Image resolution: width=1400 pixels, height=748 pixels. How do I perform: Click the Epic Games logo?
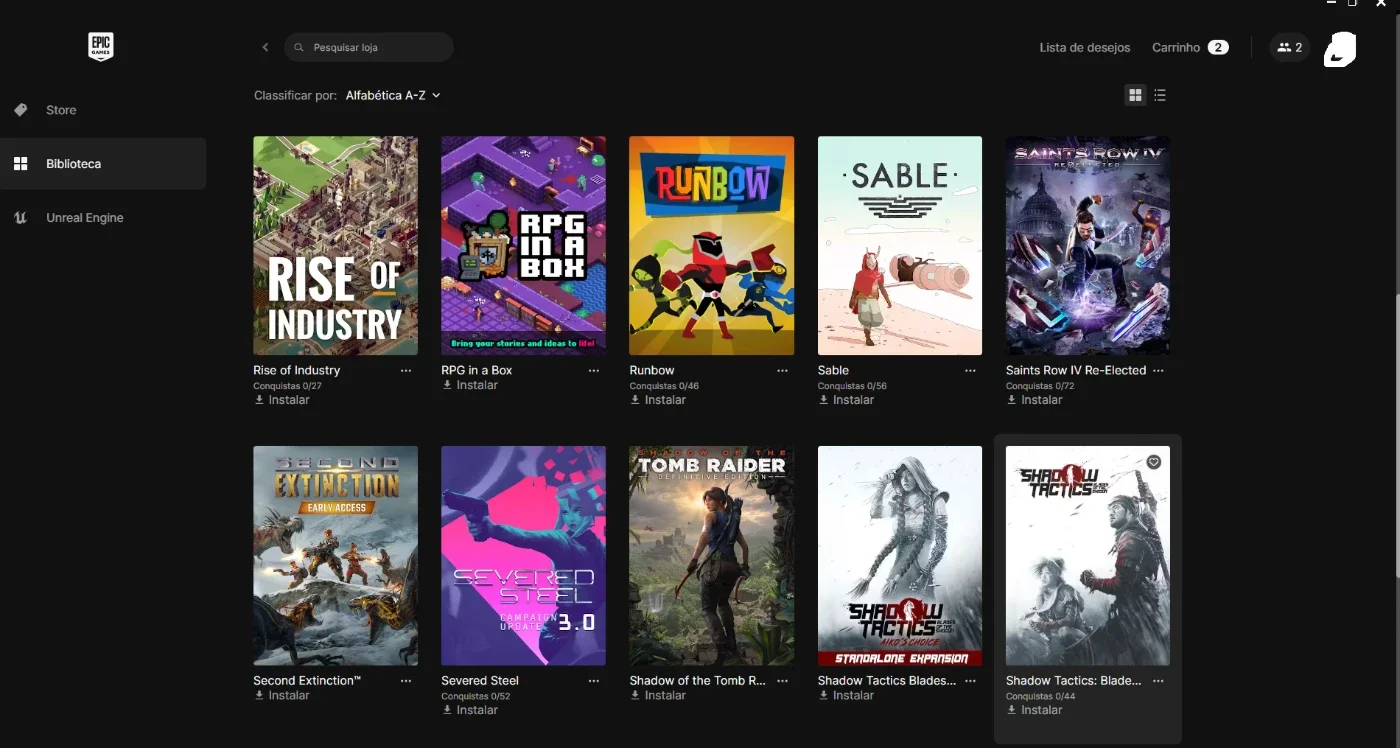click(101, 46)
